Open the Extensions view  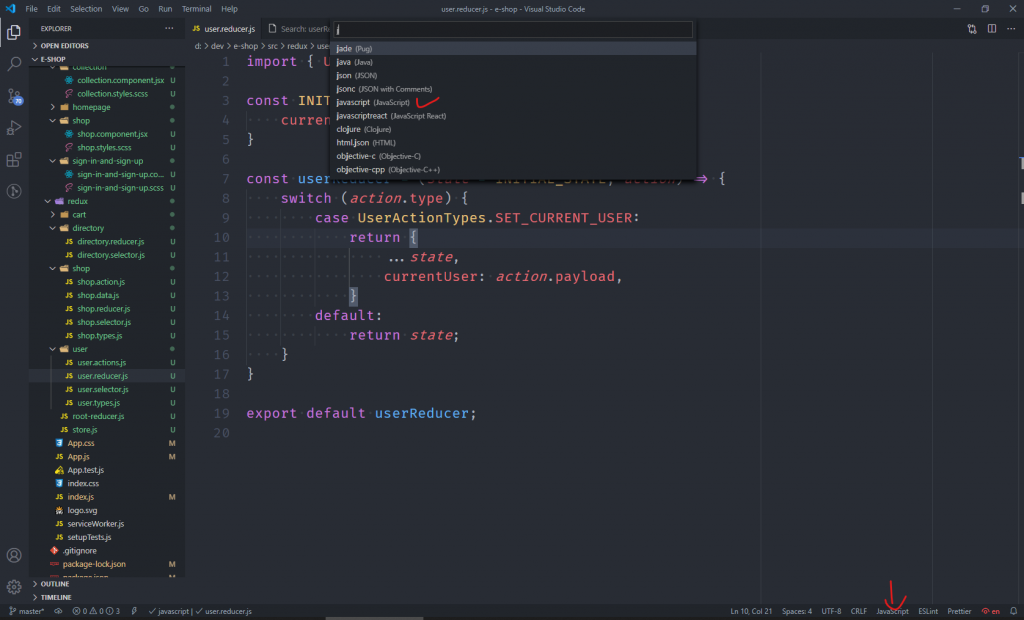(x=14, y=160)
